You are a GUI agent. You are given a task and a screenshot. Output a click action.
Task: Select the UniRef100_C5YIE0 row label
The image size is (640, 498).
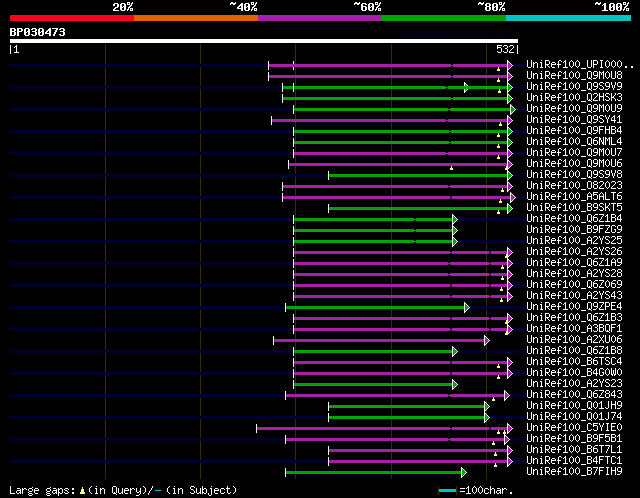574,428
